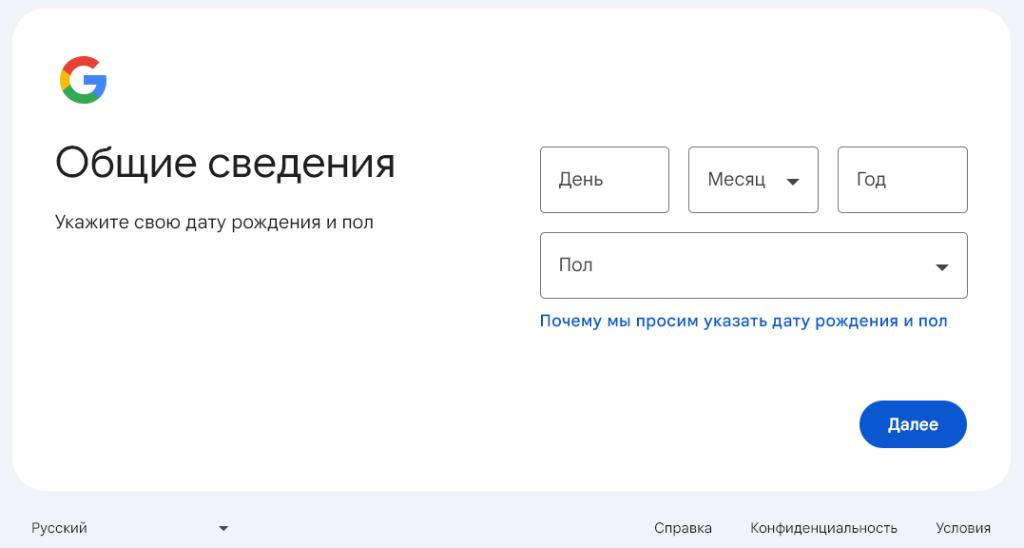The width and height of the screenshot is (1024, 548).
Task: Click the День placeholder label
Action: [581, 180]
